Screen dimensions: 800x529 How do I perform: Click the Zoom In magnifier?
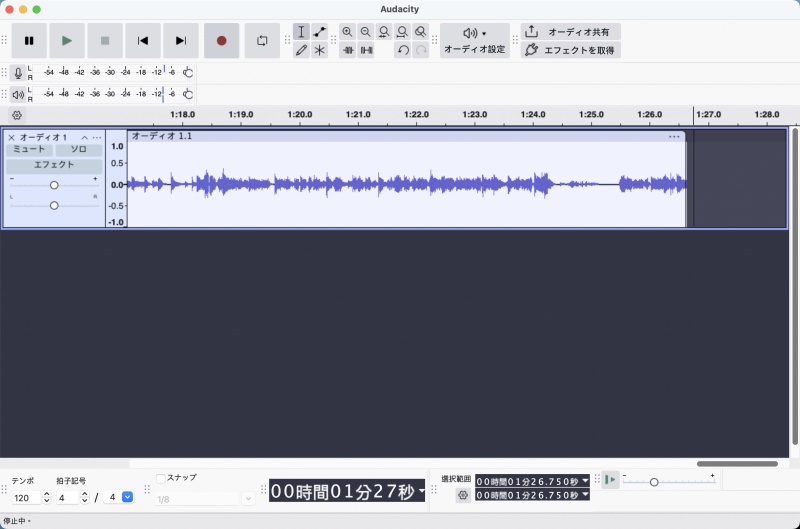(x=347, y=32)
